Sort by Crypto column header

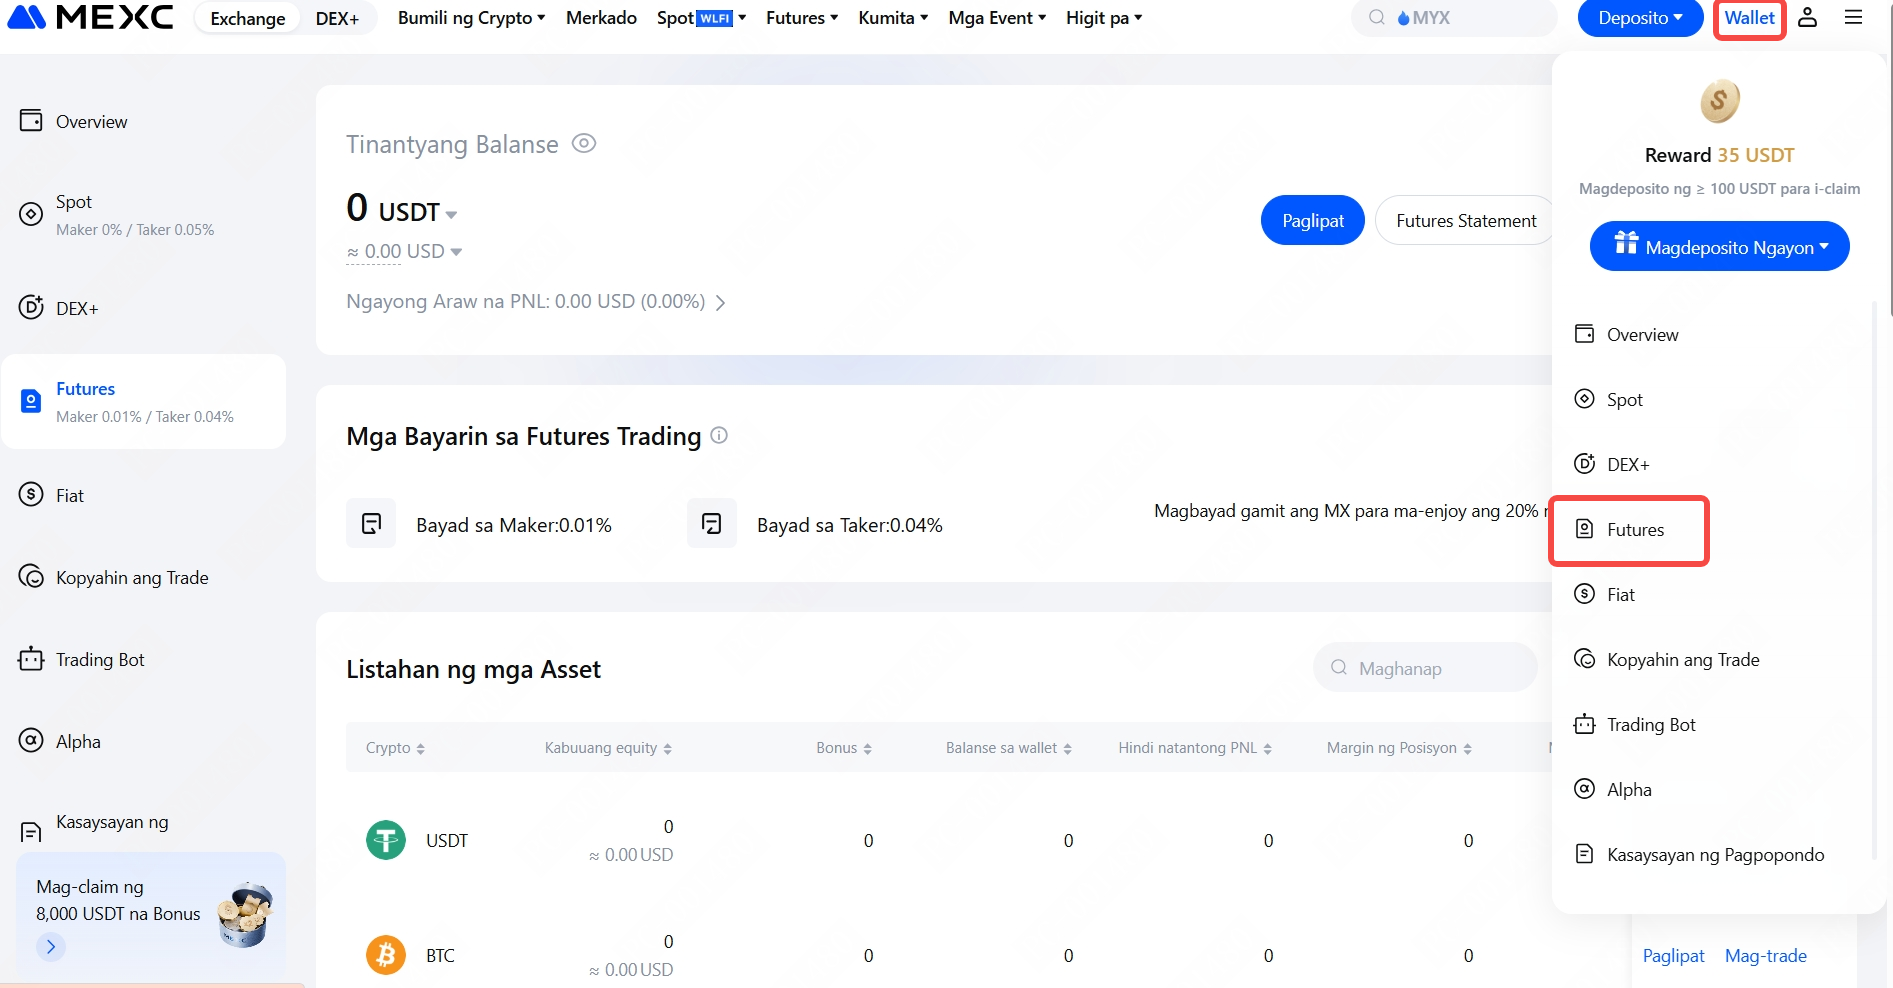click(x=395, y=747)
